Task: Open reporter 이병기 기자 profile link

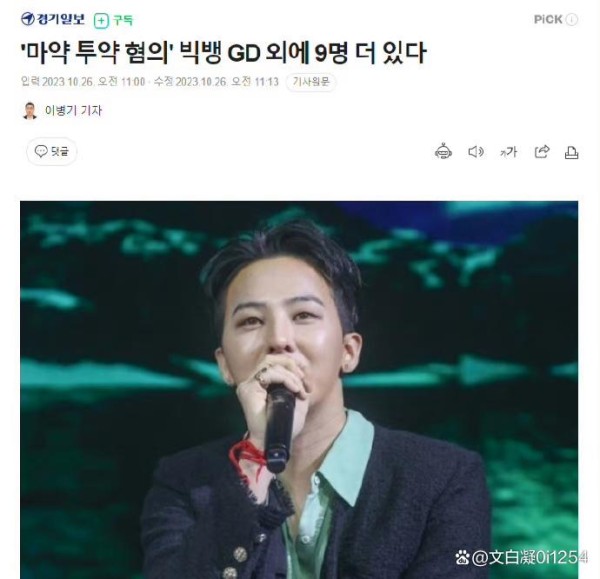Action: pos(73,111)
